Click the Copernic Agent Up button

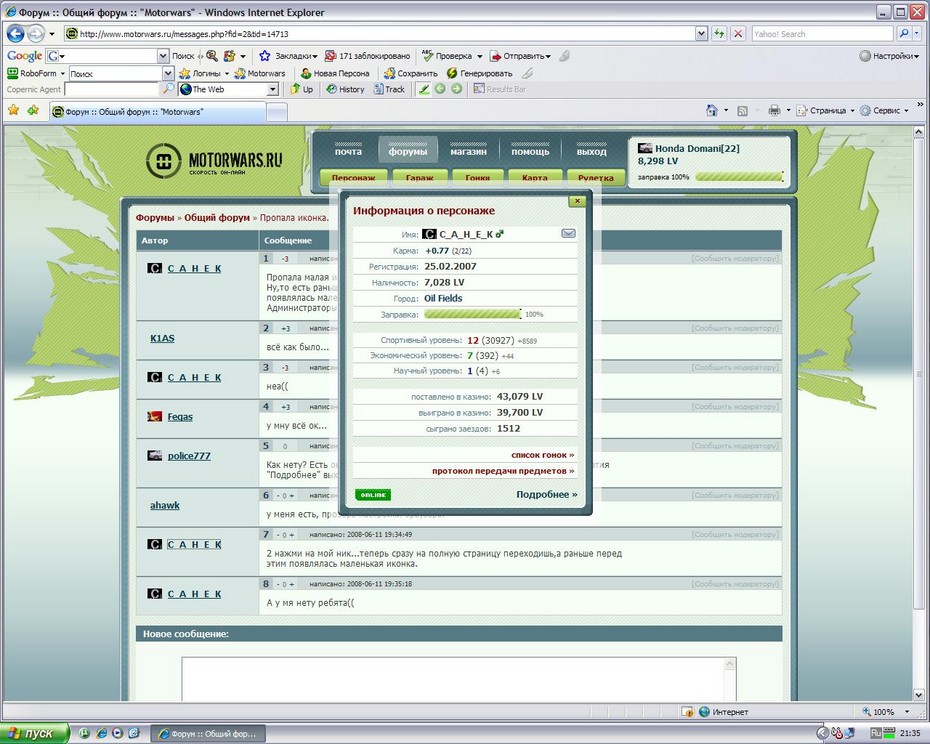301,89
